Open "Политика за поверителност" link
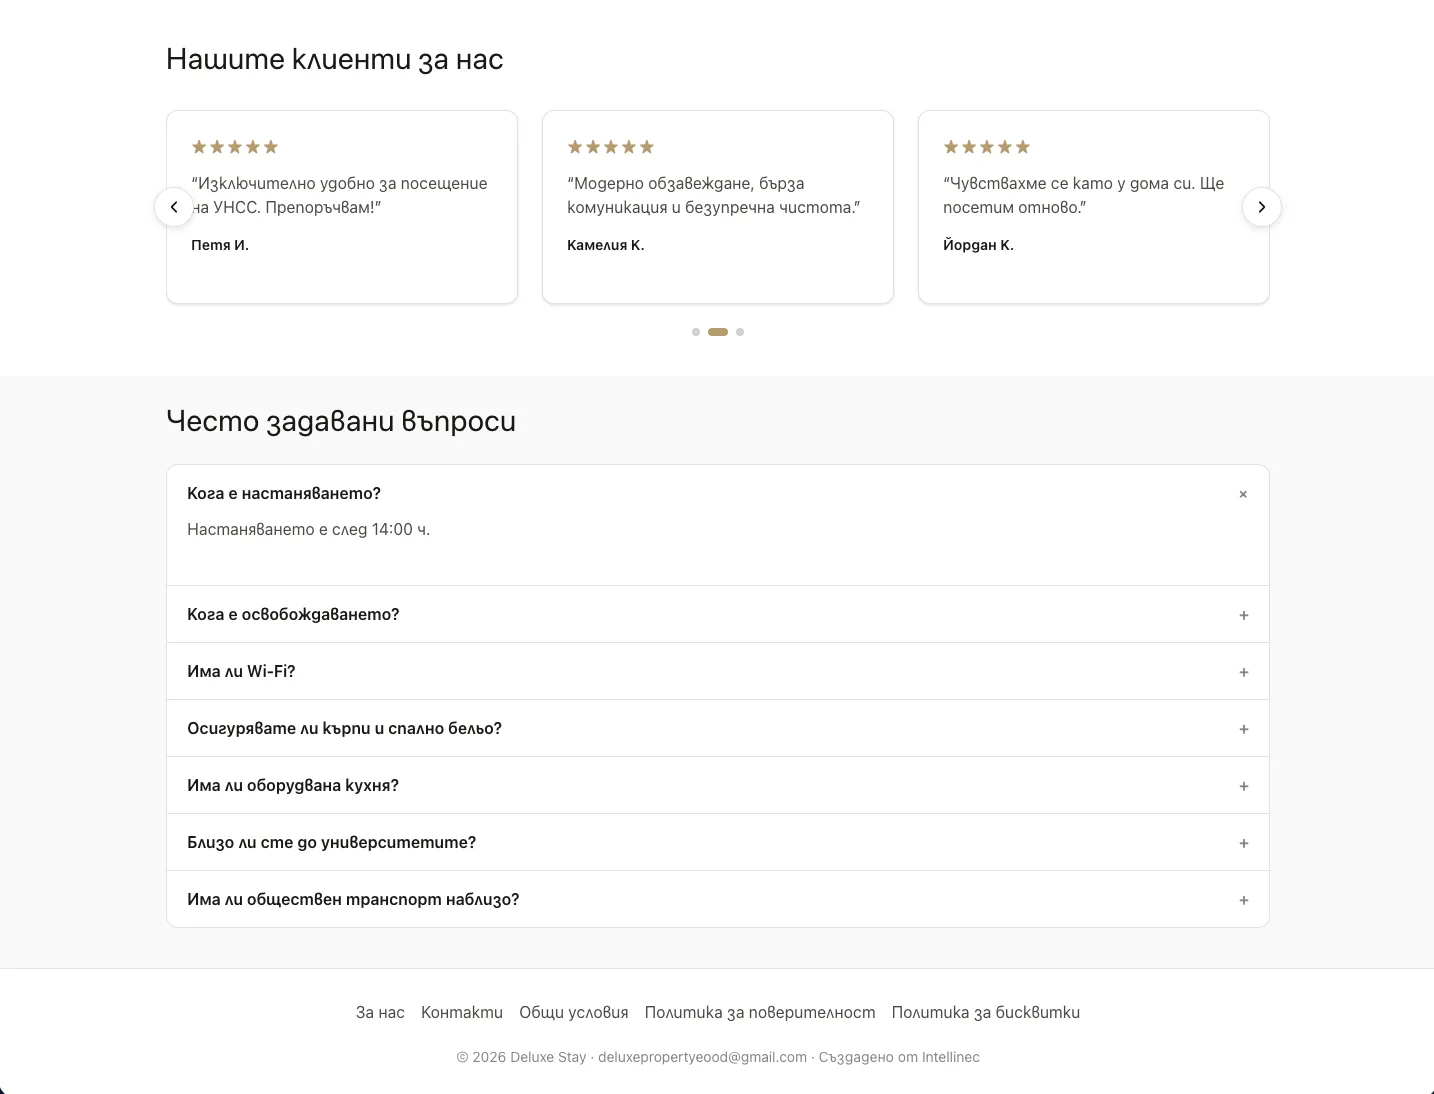 pyautogui.click(x=760, y=1012)
